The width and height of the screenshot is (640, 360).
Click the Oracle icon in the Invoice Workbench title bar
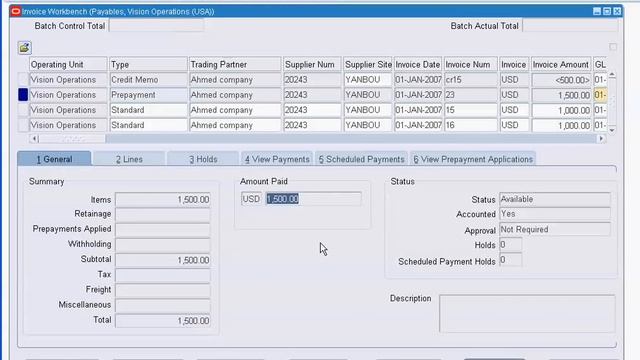pos(16,11)
